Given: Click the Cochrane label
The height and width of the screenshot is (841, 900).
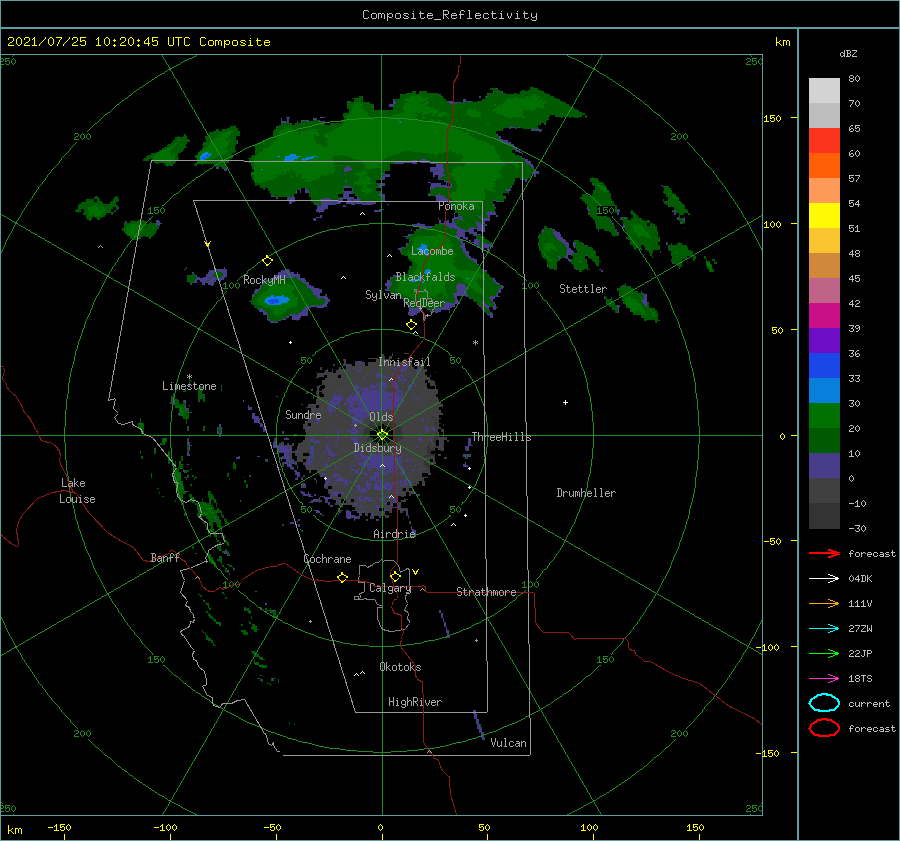Looking at the screenshot, I should (x=327, y=559).
